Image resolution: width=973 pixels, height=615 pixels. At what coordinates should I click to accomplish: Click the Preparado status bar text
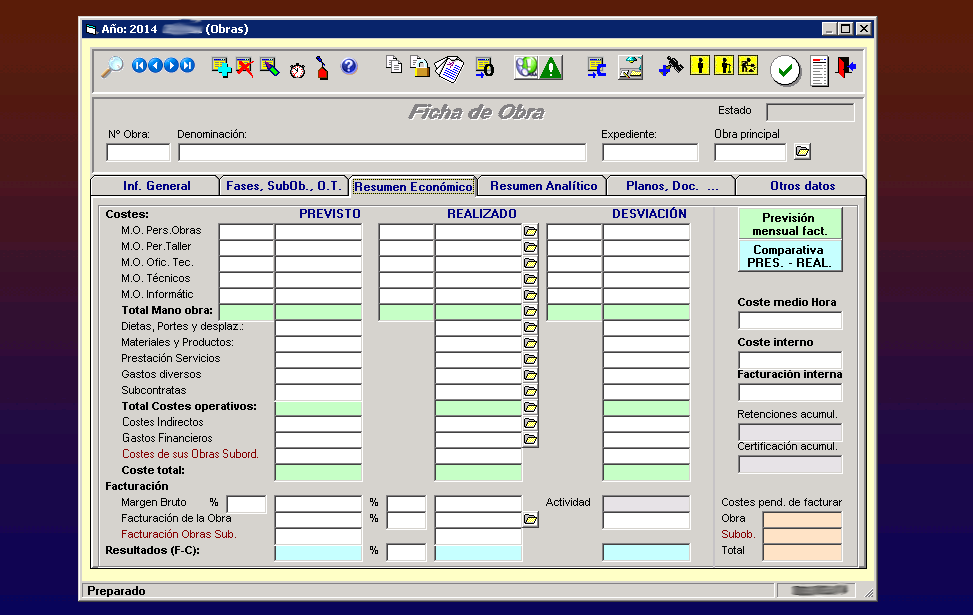116,591
